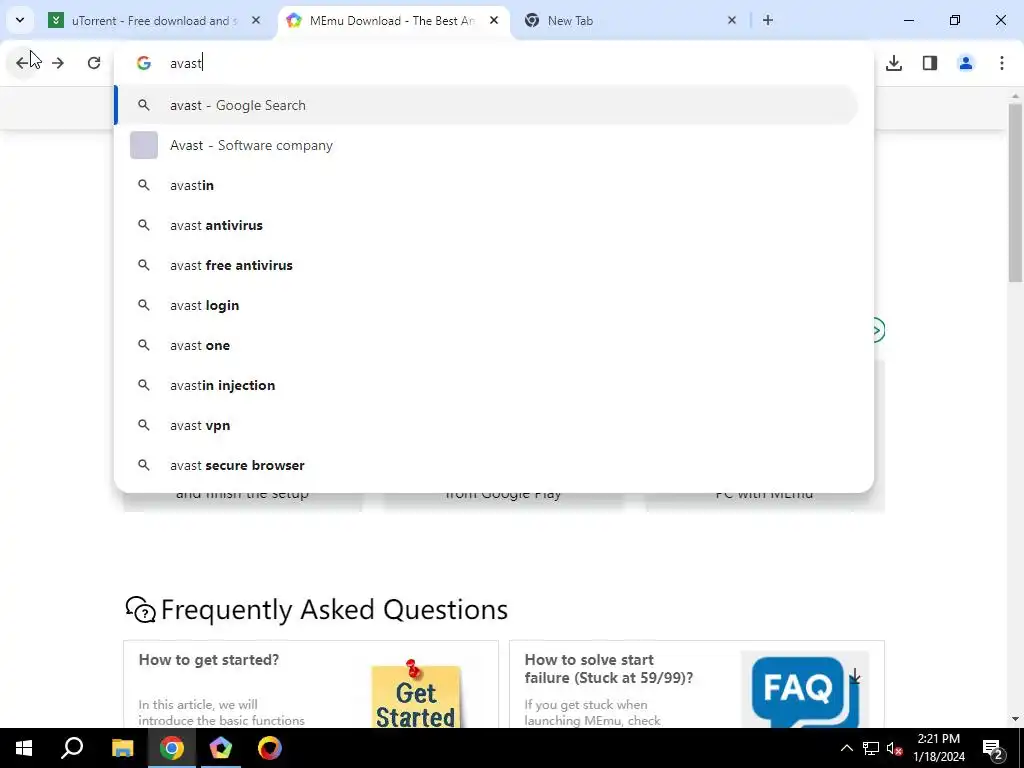Choose the 'avast free antivirus' suggestion
1024x768 pixels.
click(x=487, y=265)
